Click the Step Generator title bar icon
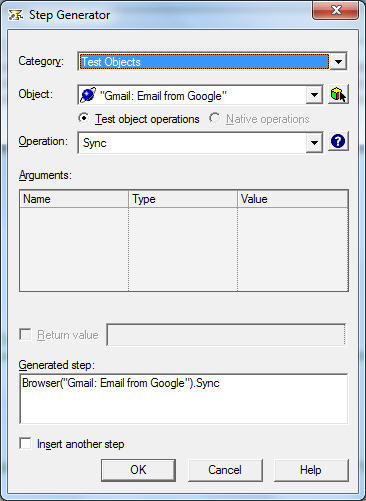366x501 pixels. (x=16, y=15)
